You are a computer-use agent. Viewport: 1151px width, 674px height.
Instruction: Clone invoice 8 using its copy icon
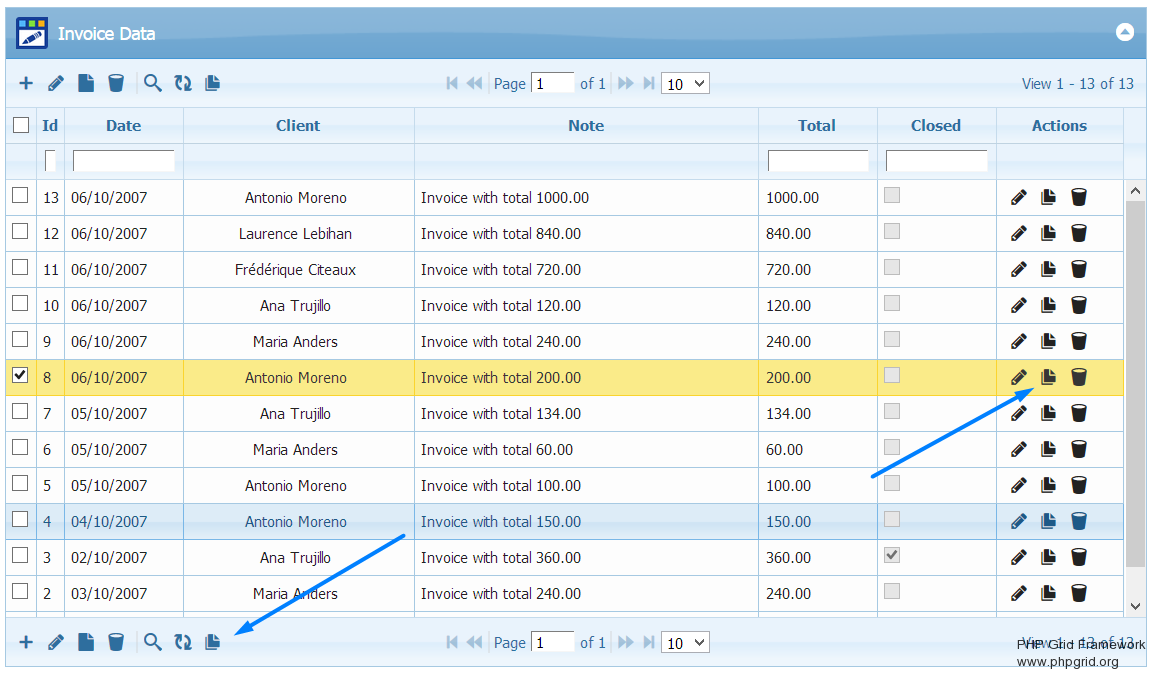1048,377
